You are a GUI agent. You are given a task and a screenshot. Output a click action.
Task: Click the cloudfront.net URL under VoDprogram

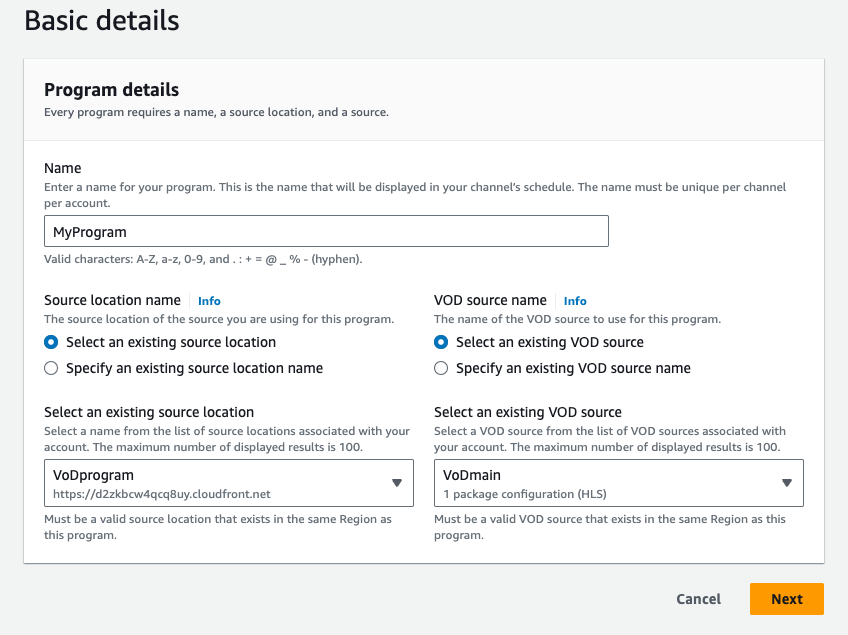tap(162, 494)
